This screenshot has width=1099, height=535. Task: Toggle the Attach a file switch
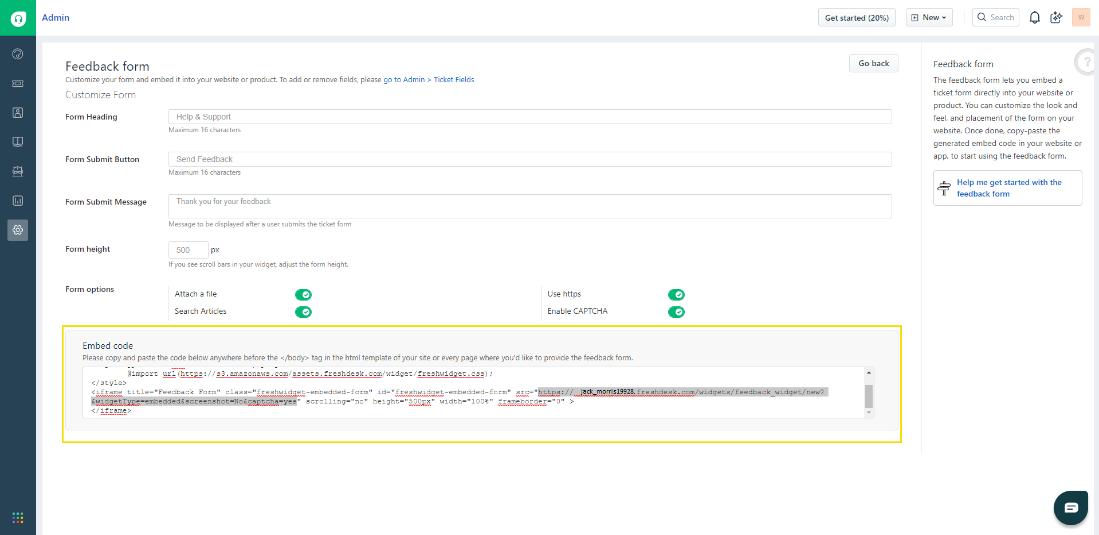click(303, 295)
